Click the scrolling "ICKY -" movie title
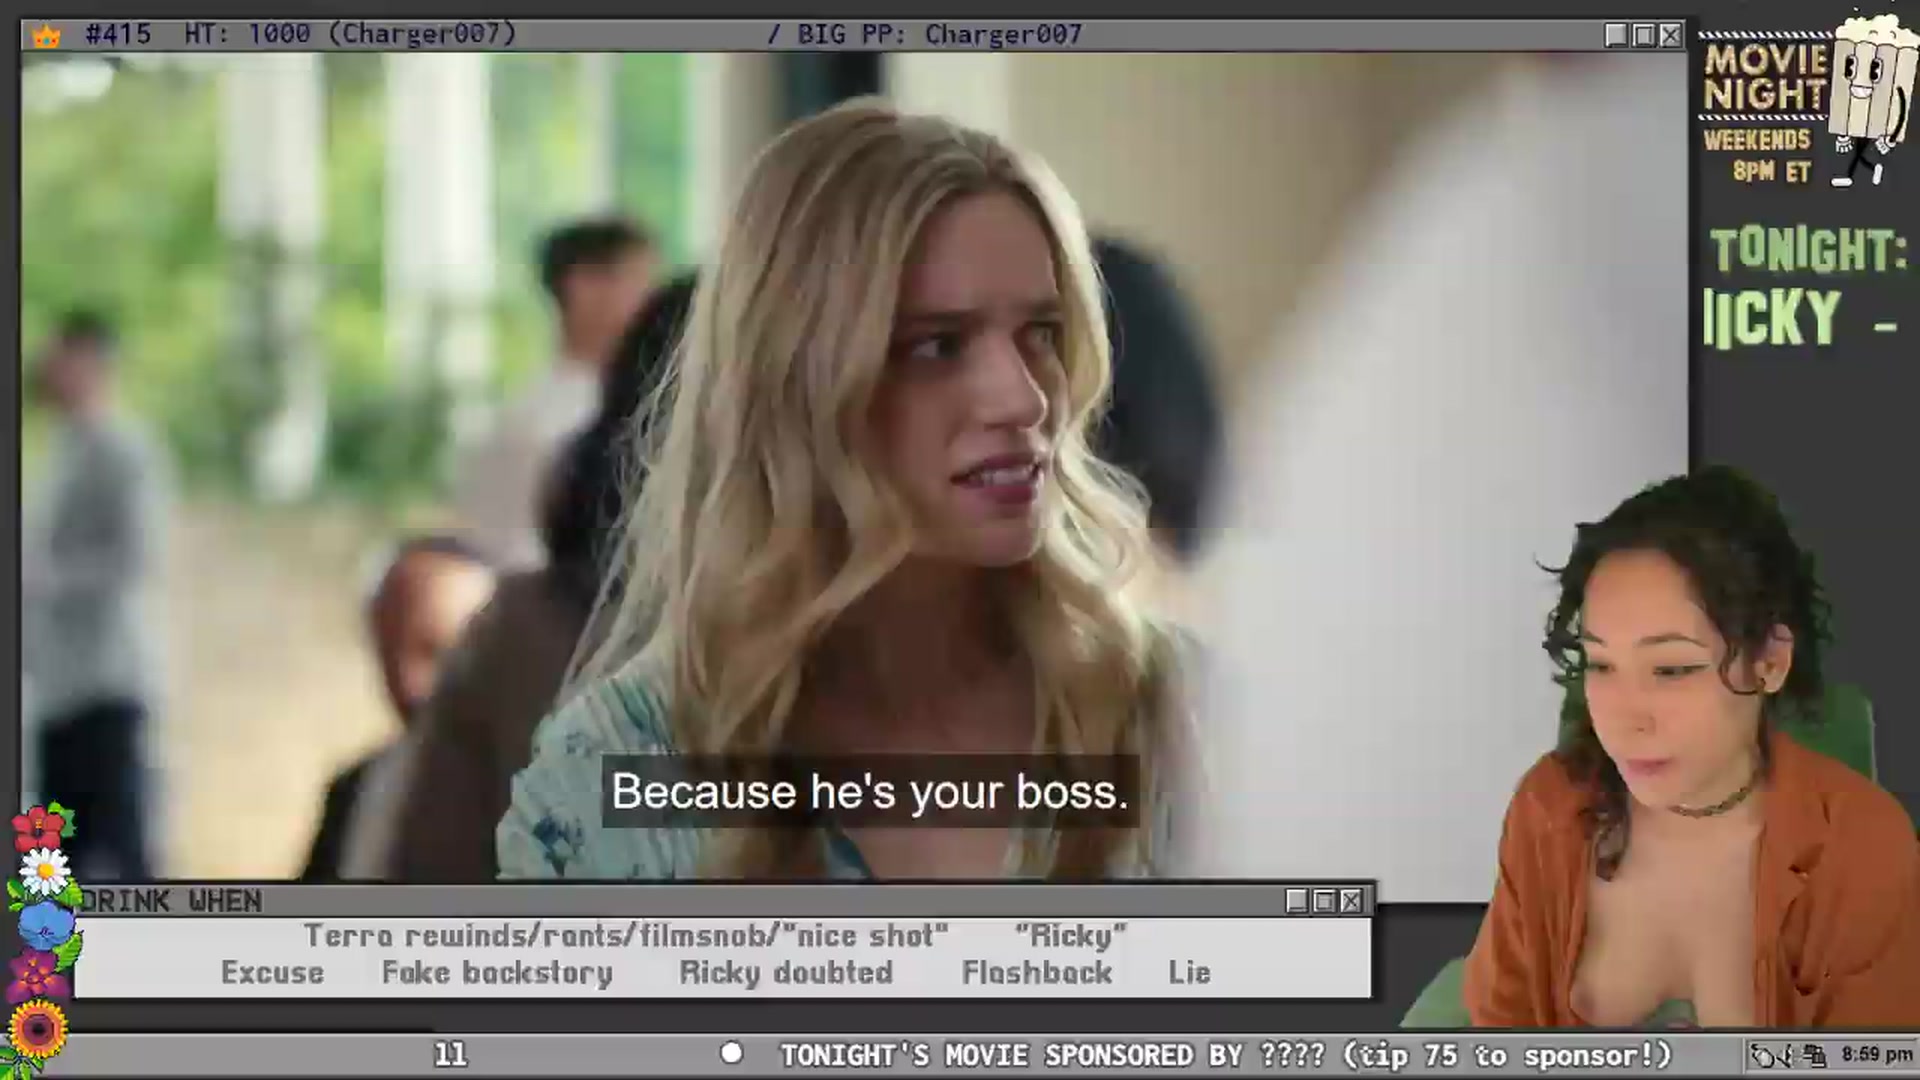Screen dimensions: 1920x1080 [1800, 319]
